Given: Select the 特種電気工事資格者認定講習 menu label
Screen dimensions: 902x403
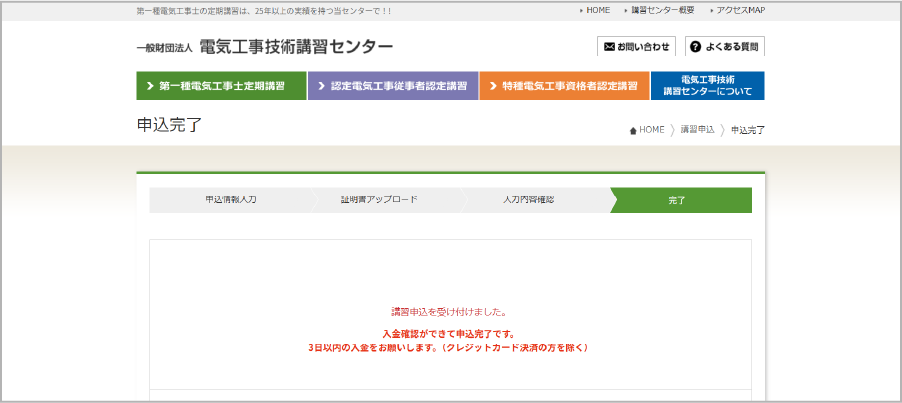Looking at the screenshot, I should pyautogui.click(x=570, y=86).
